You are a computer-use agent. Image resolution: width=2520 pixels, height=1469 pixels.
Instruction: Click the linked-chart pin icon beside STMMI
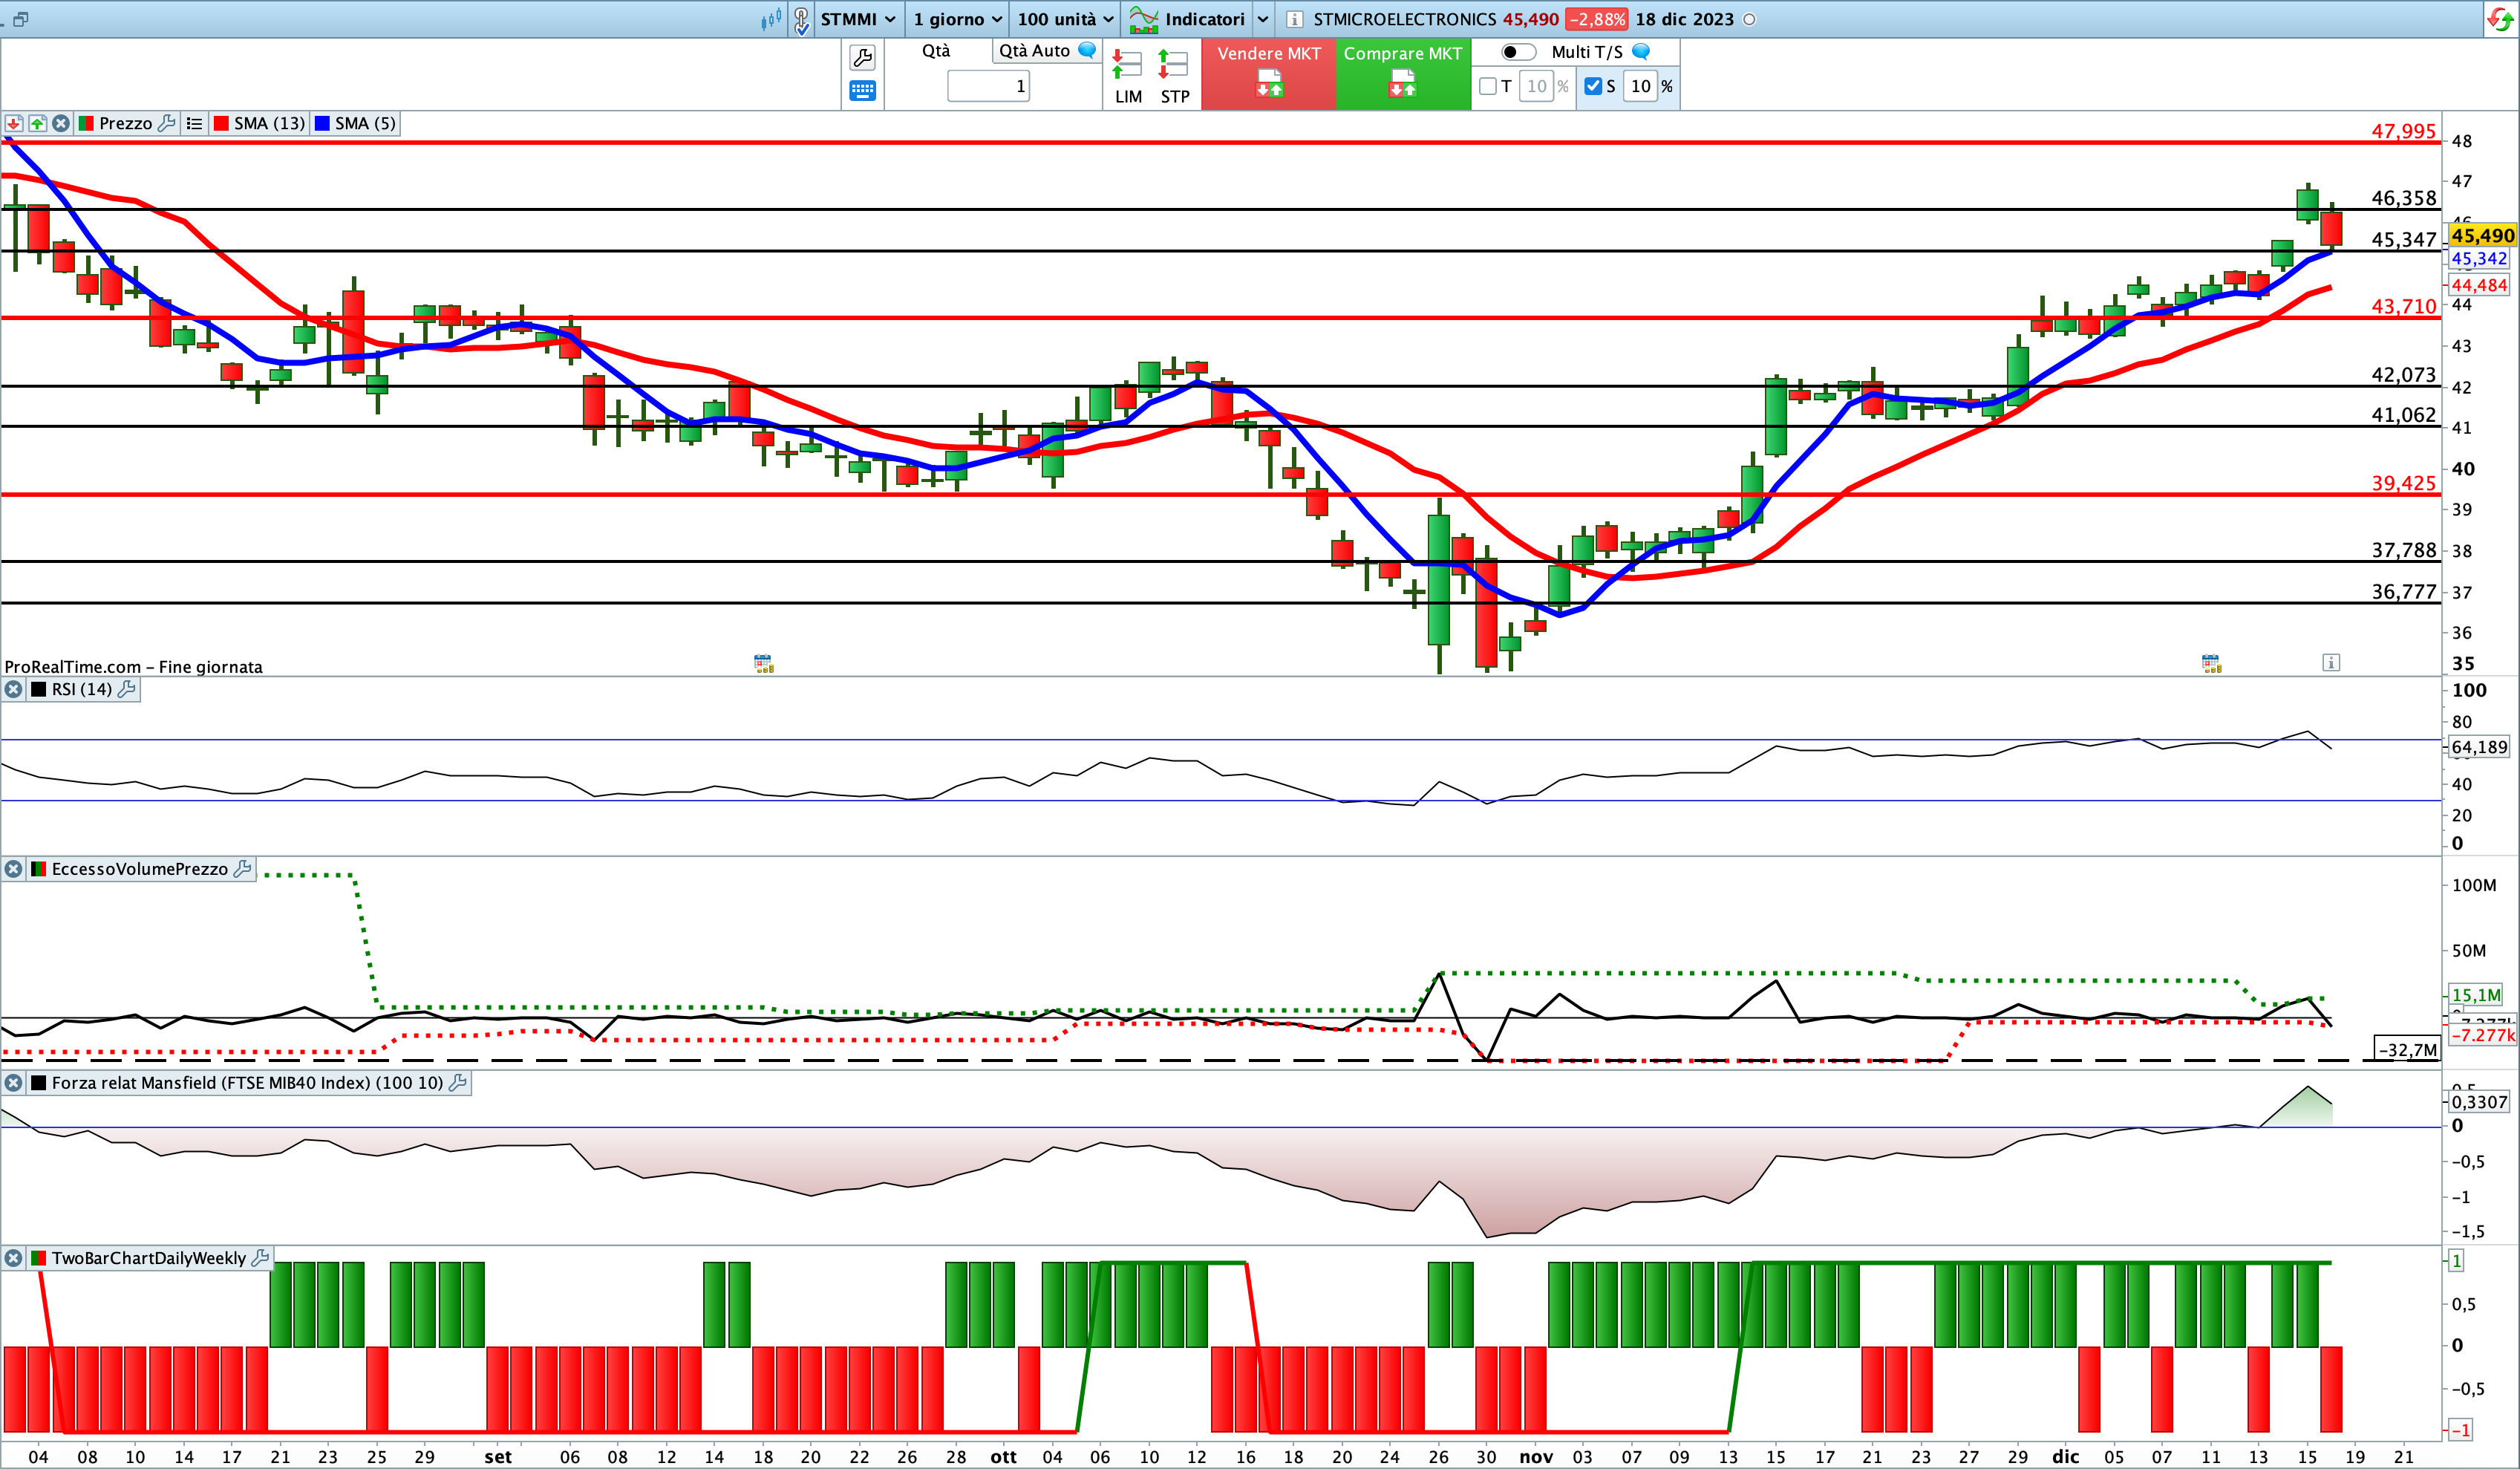pyautogui.click(x=801, y=19)
